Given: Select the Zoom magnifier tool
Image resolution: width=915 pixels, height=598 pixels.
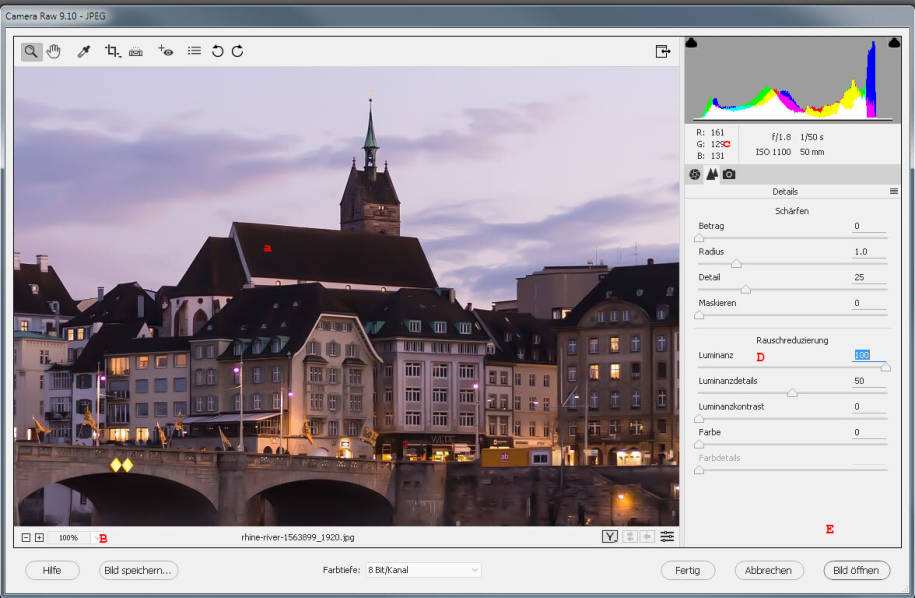Looking at the screenshot, I should [32, 51].
